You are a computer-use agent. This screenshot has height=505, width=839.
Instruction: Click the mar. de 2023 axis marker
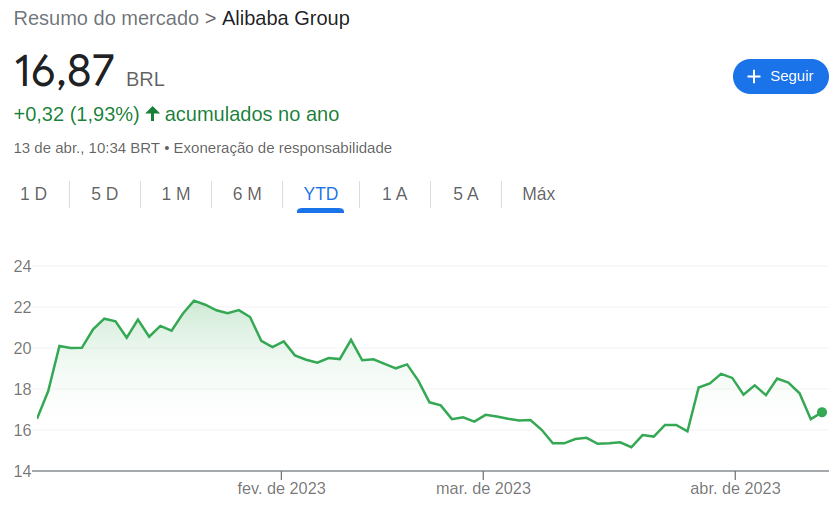pyautogui.click(x=483, y=488)
